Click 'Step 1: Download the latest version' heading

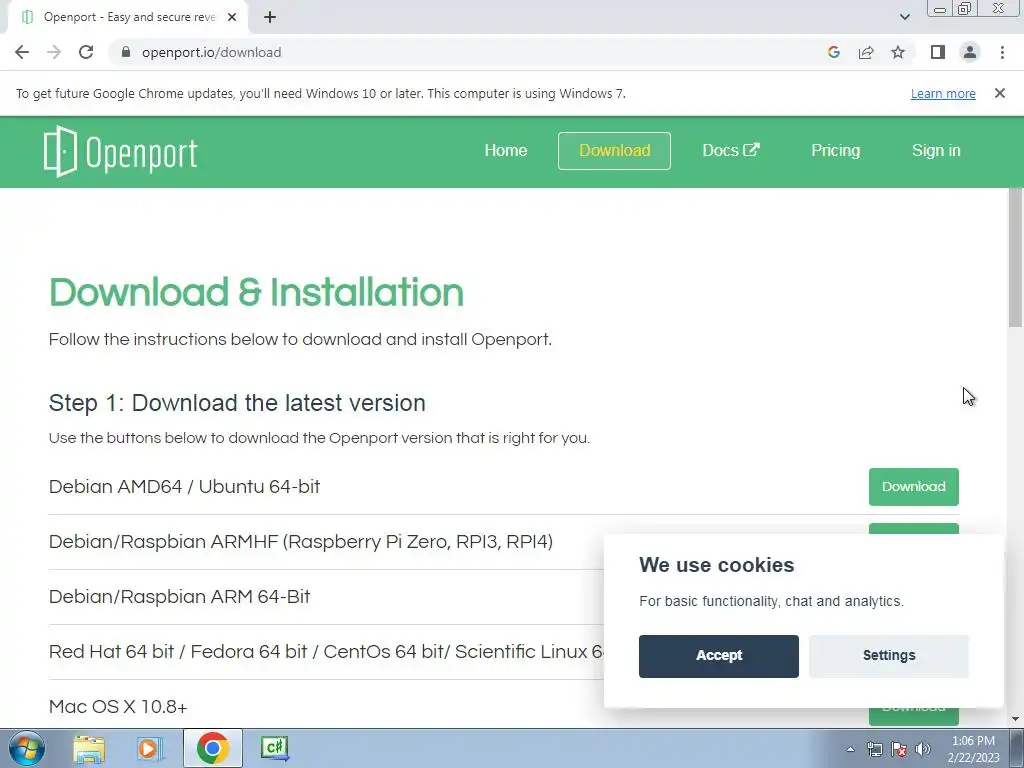coord(237,403)
